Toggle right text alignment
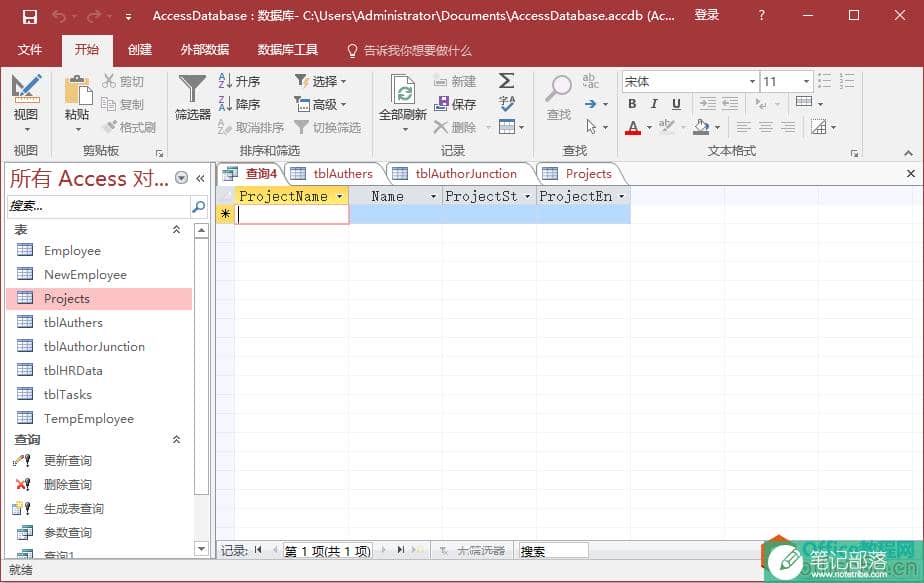Screen dimensions: 924x583 [788, 127]
